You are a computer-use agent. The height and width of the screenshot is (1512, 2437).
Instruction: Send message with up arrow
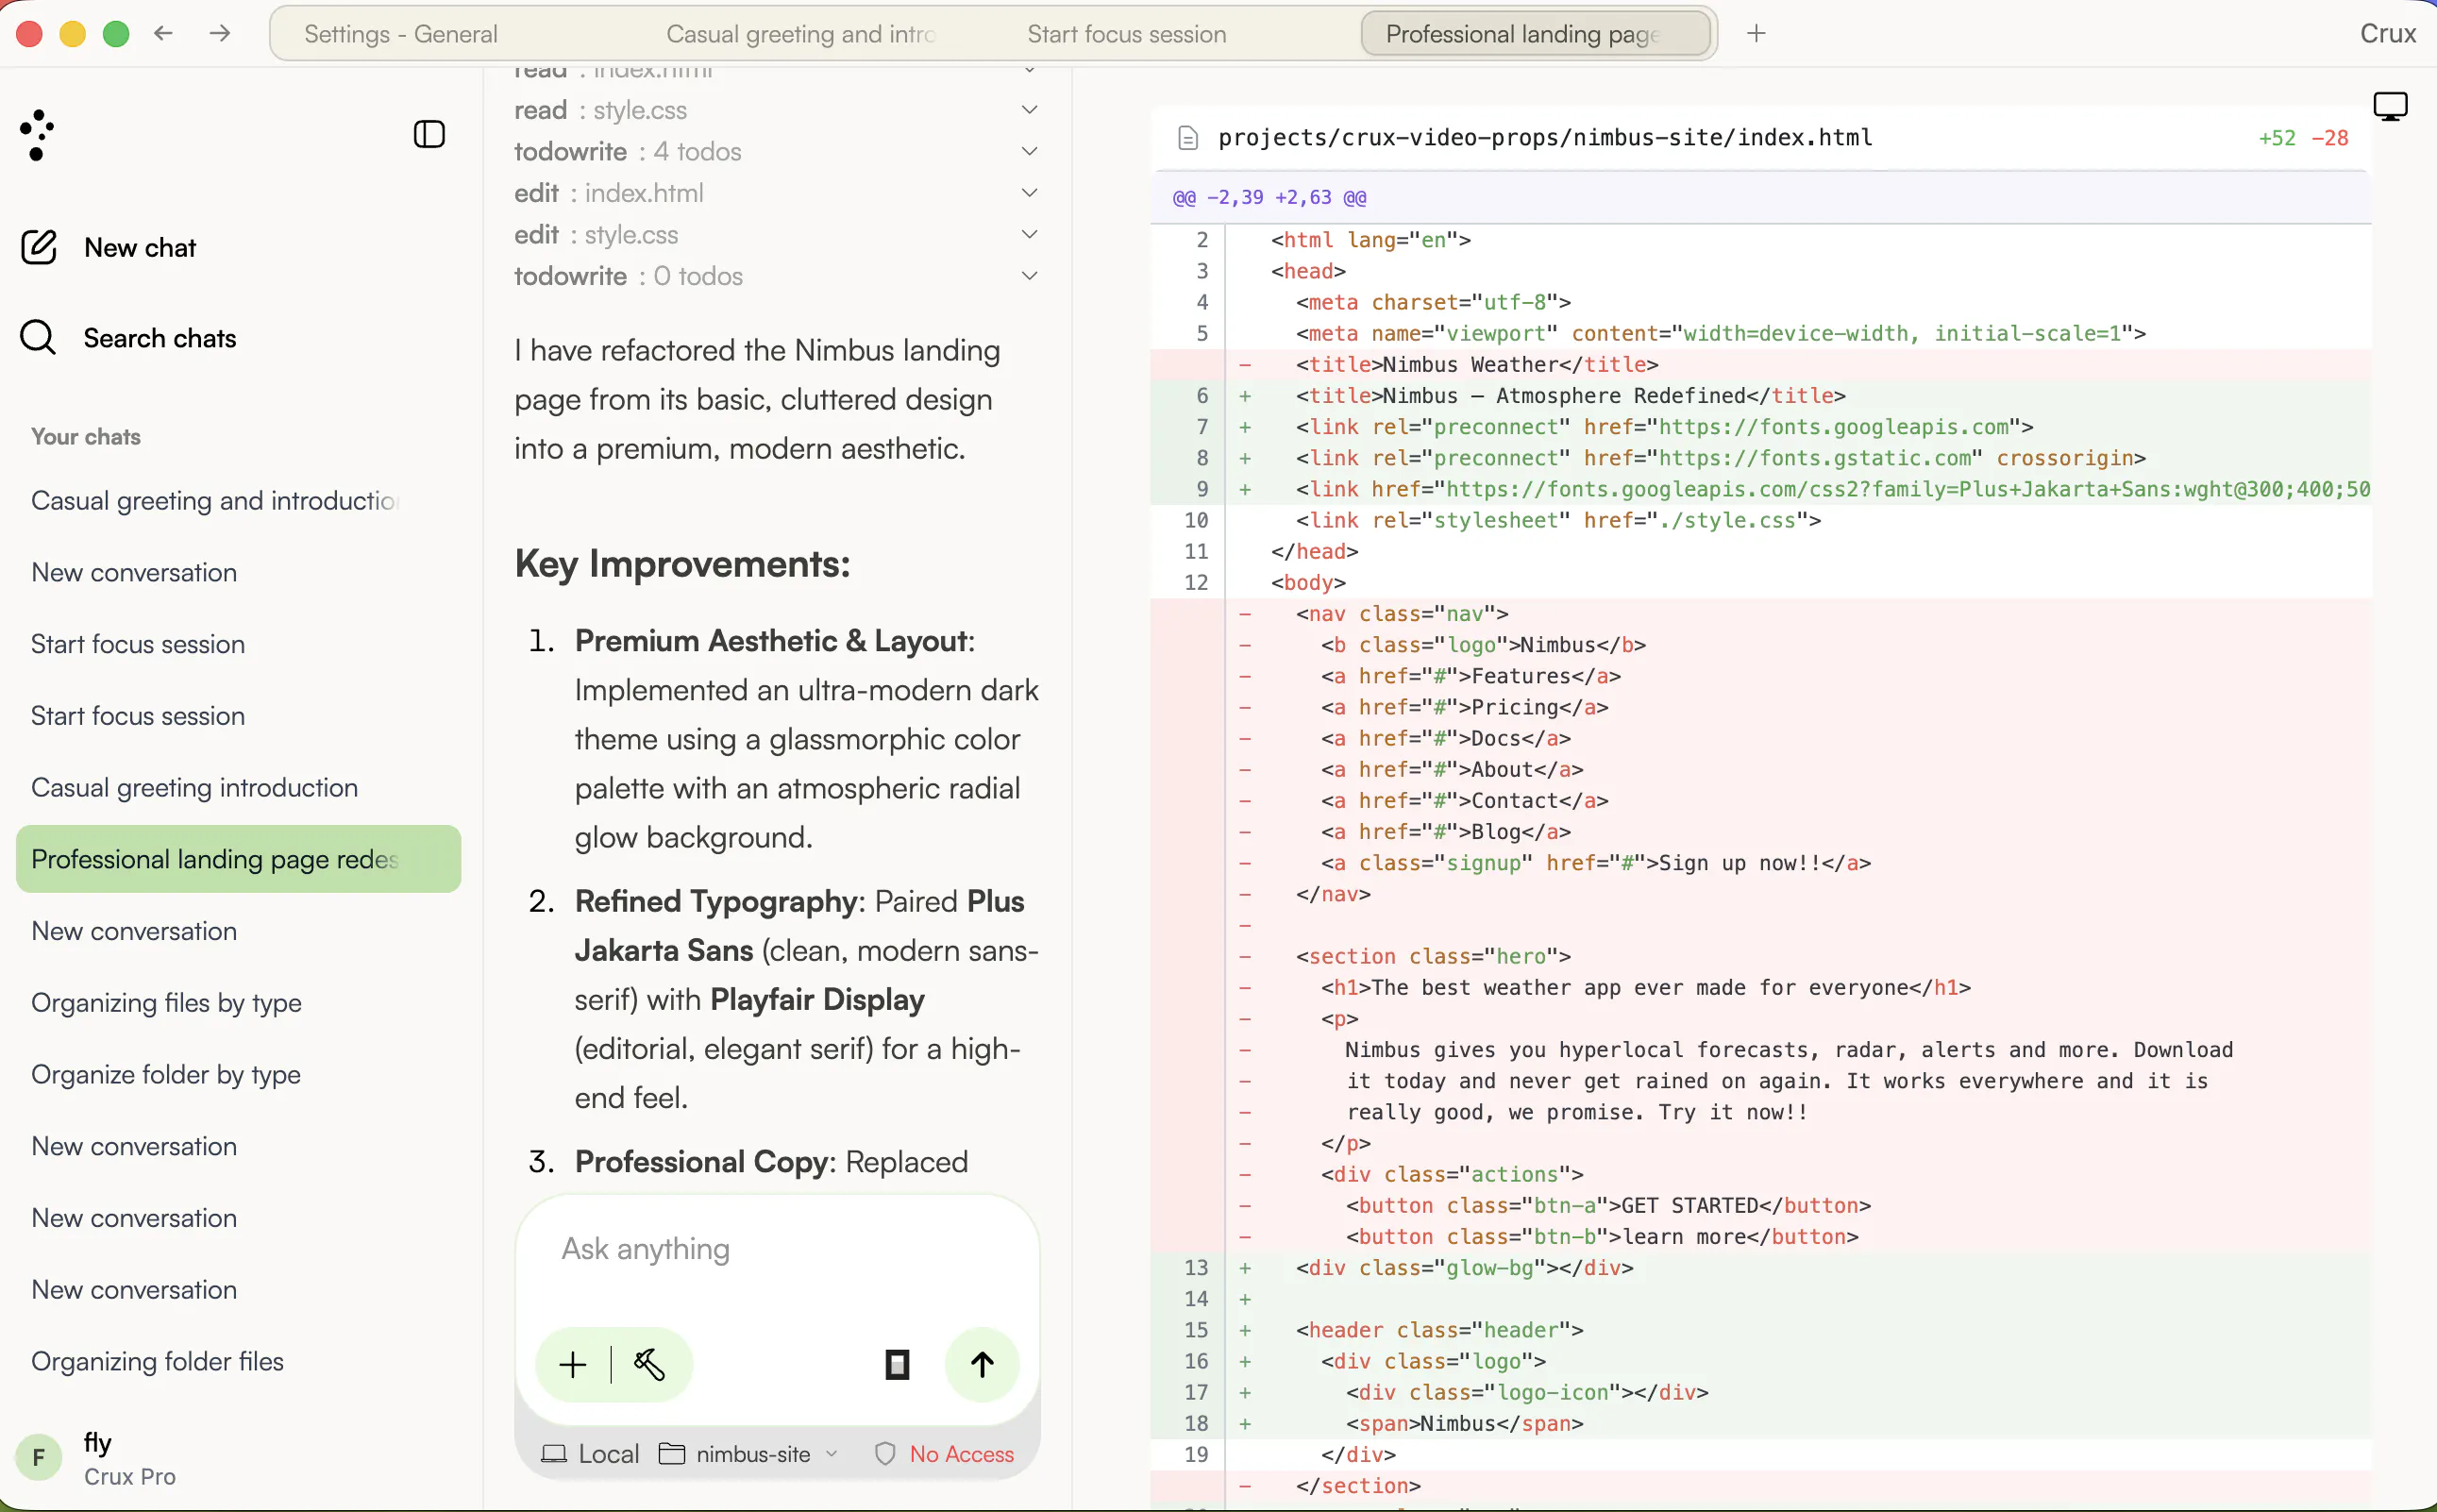pyautogui.click(x=982, y=1364)
